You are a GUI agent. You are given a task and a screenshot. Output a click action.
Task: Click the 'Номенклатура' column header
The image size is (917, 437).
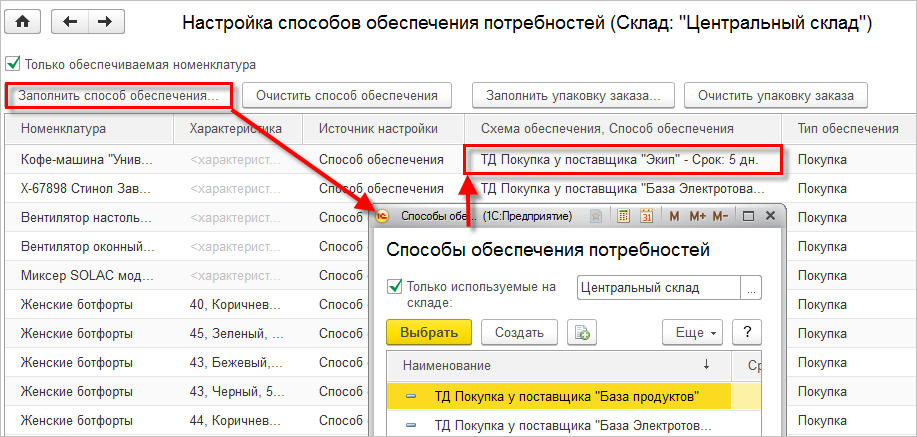click(64, 129)
